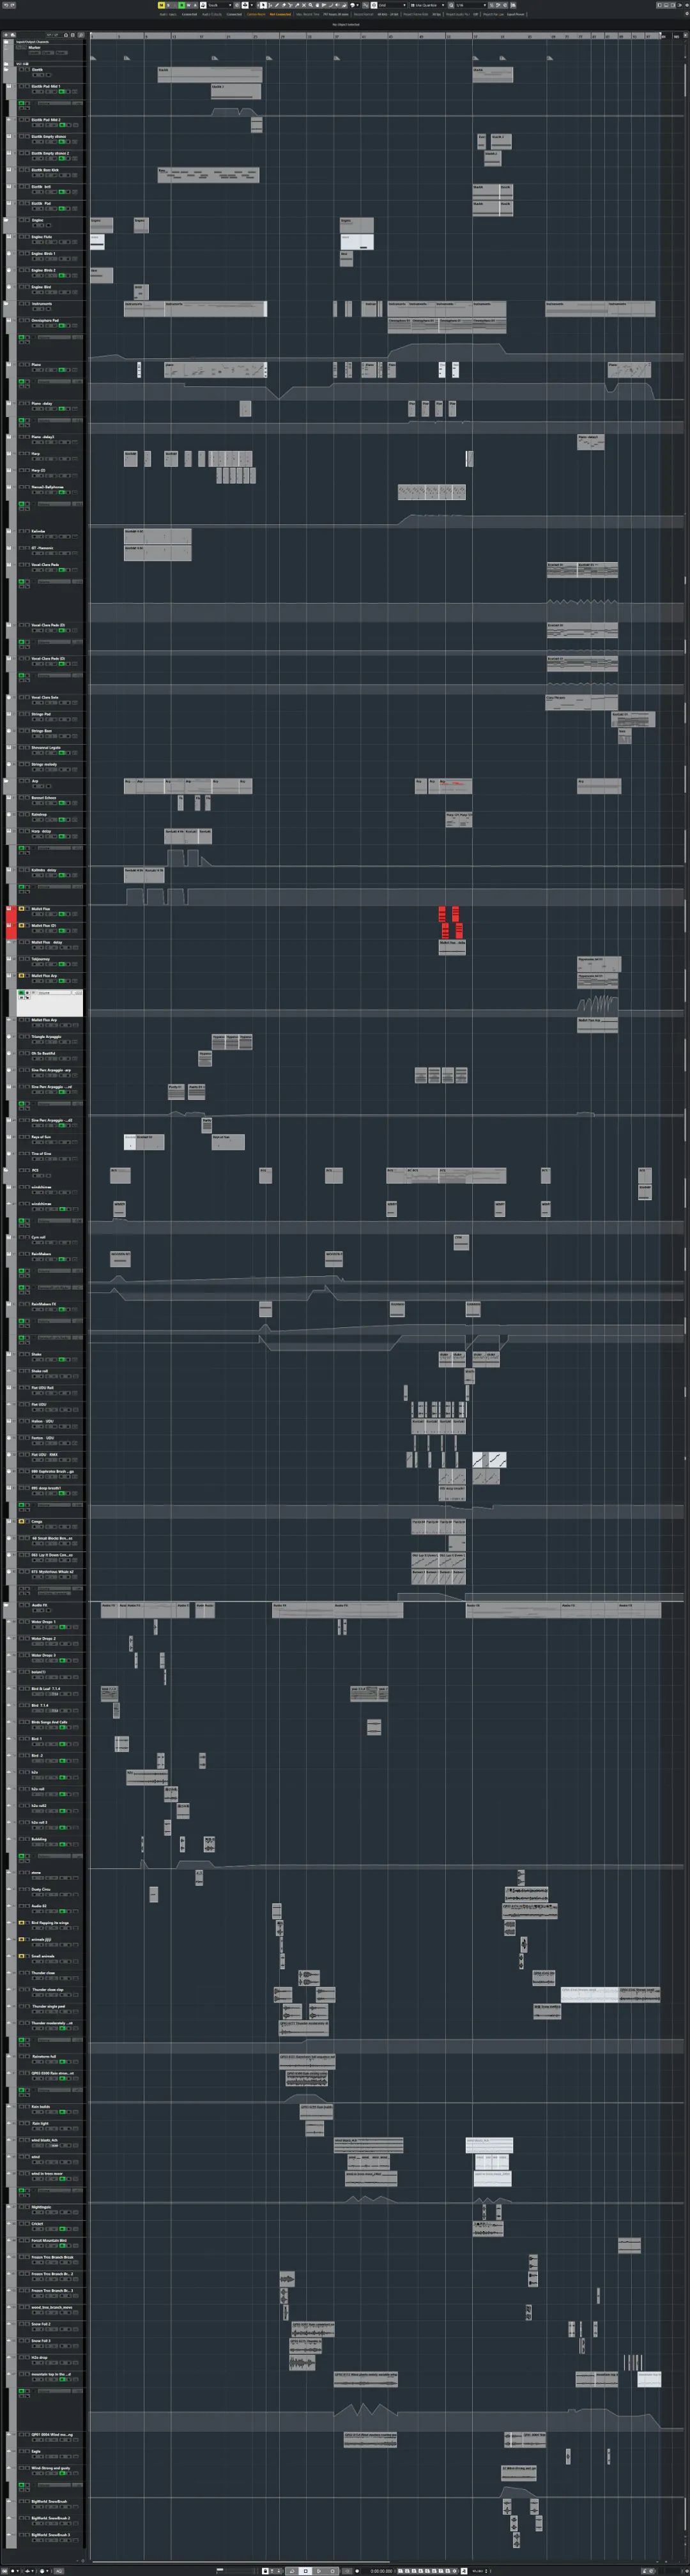Viewport: 690px width, 2576px height.
Task: Select the RainMakers track
Action: (41, 1254)
